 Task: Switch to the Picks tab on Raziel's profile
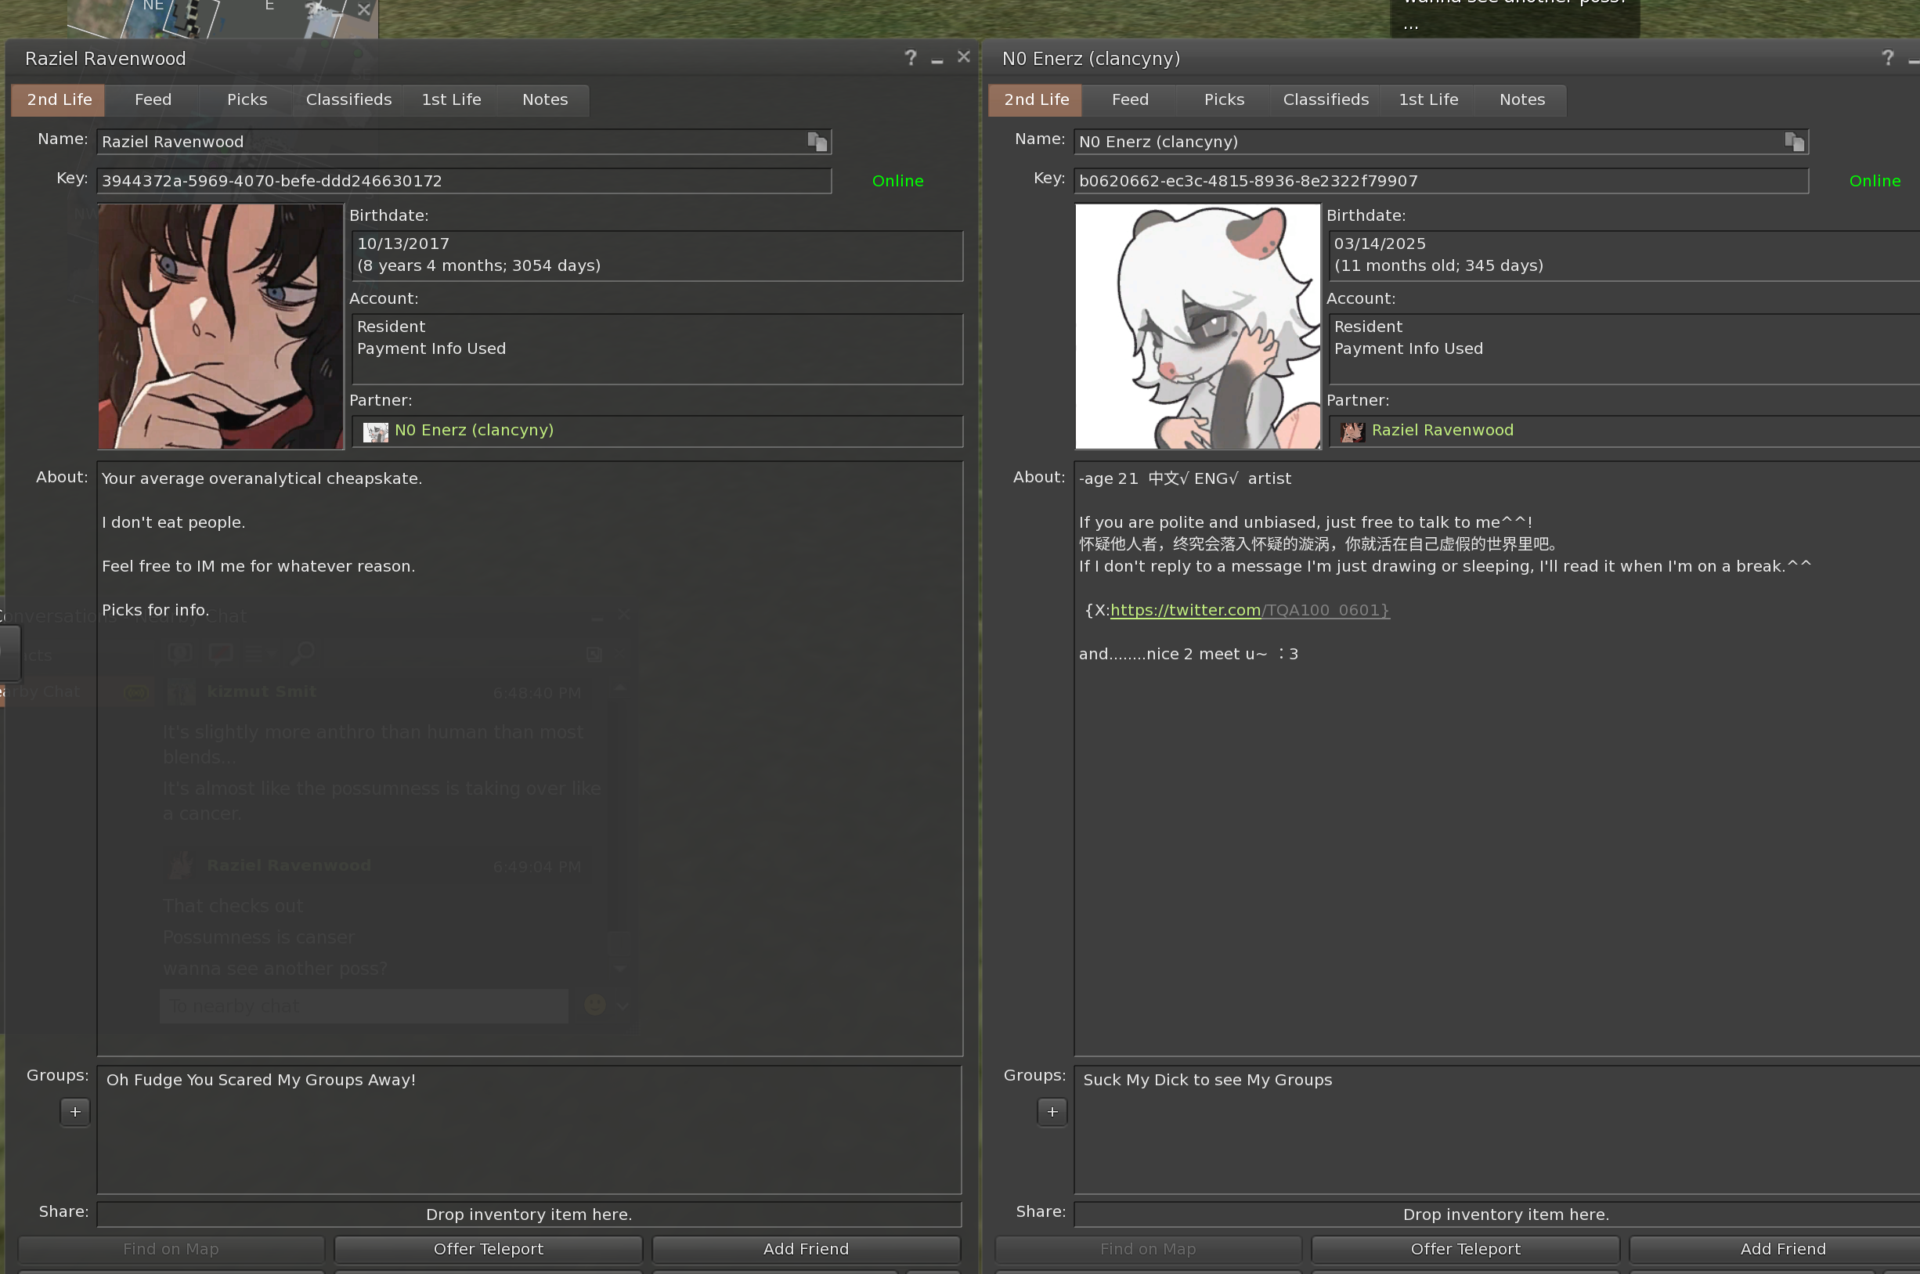(246, 99)
